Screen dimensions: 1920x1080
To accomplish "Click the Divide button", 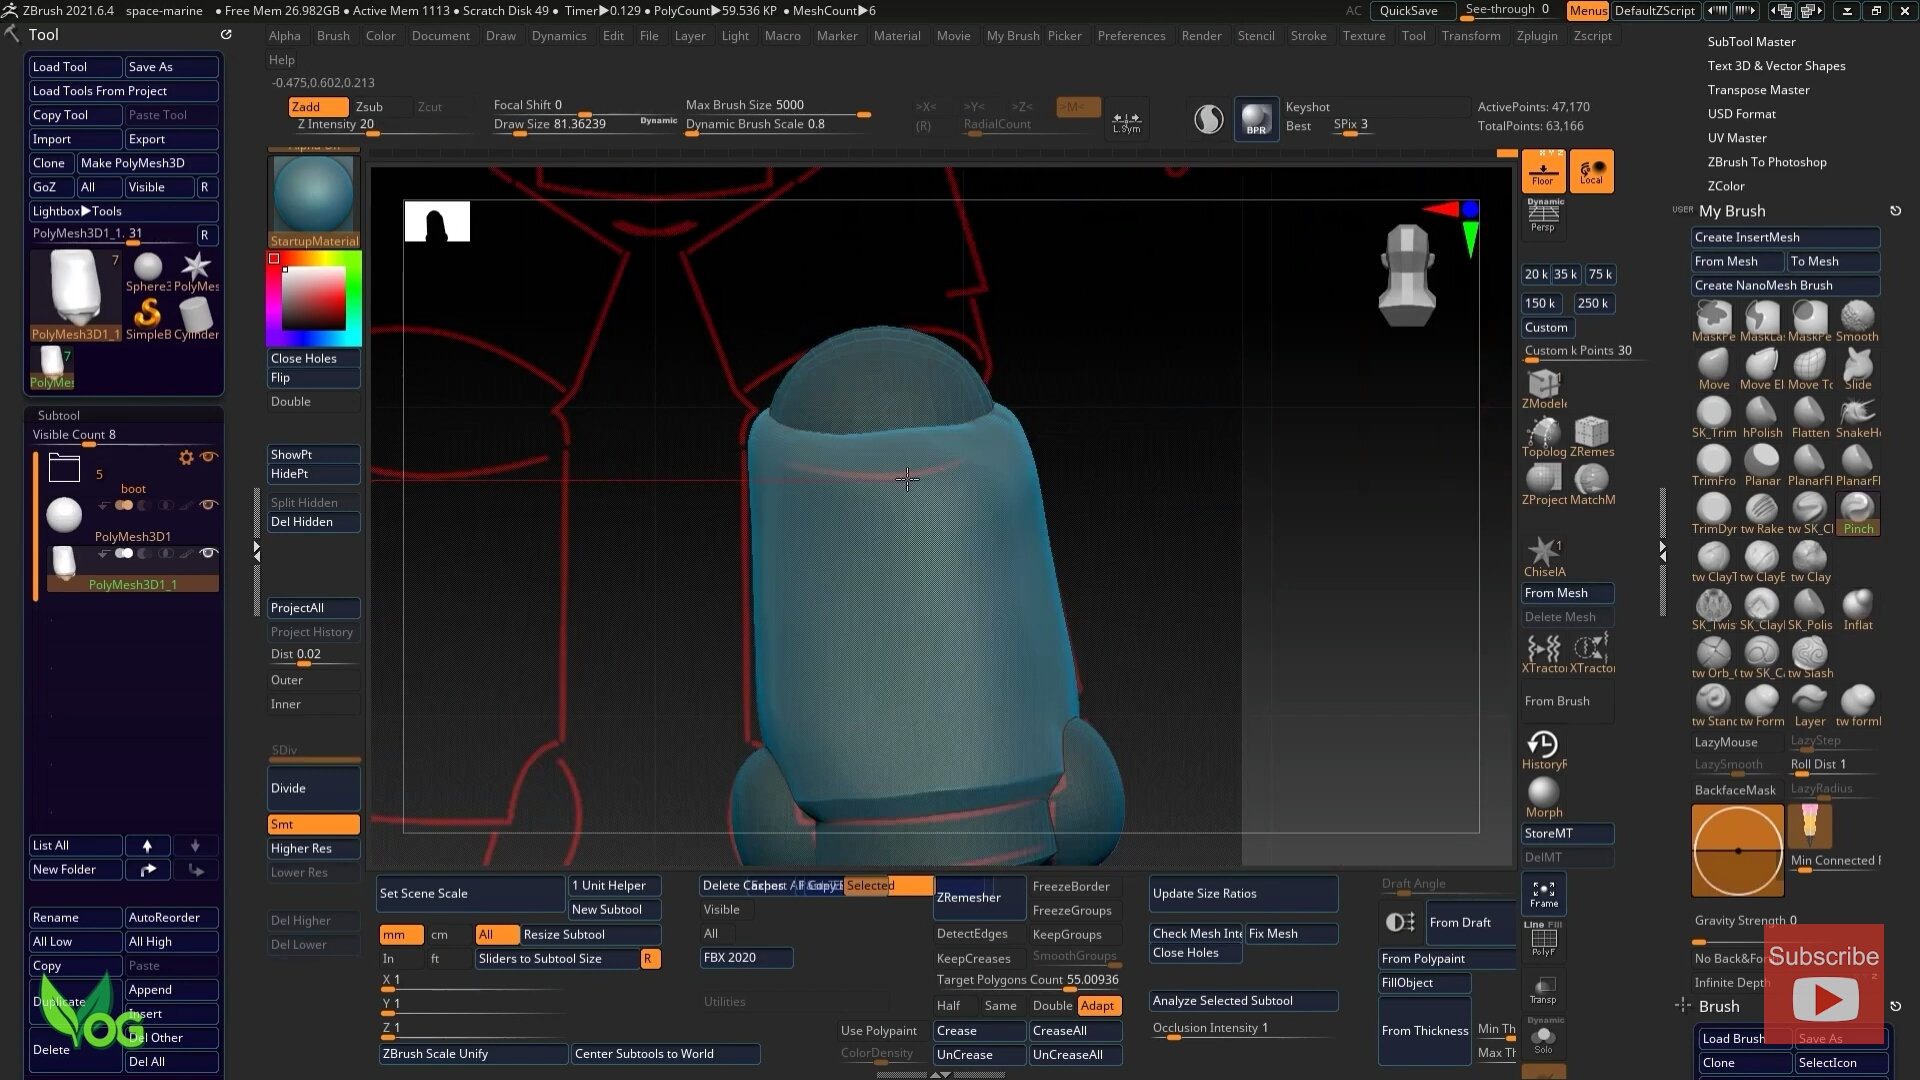I will click(x=313, y=788).
